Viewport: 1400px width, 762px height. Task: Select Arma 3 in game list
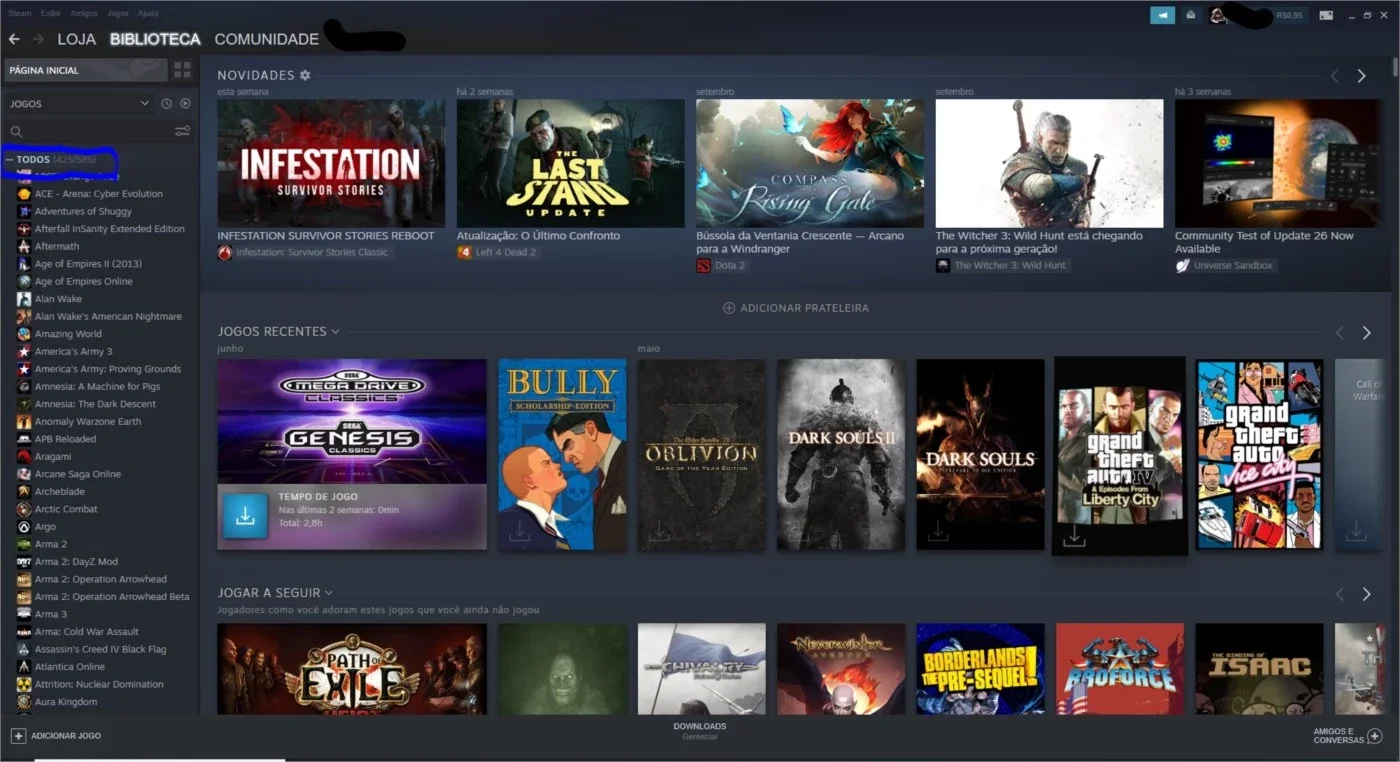51,614
